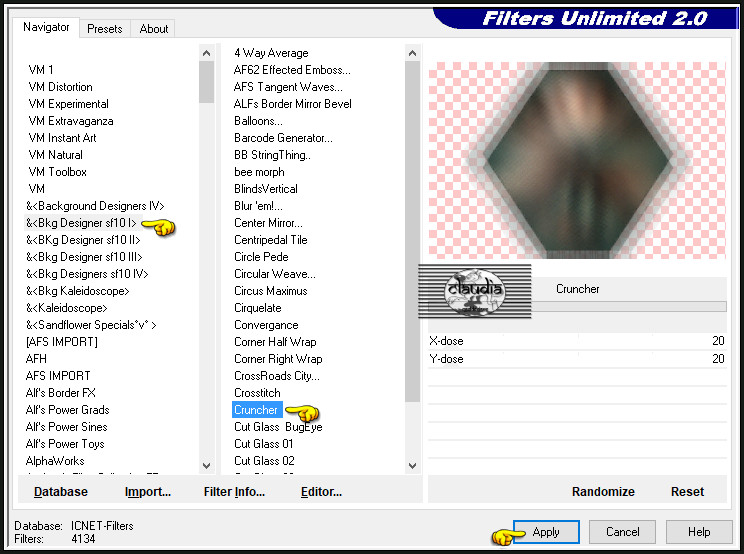The height and width of the screenshot is (554, 744).
Task: Click the Cancel button
Action: [x=623, y=532]
